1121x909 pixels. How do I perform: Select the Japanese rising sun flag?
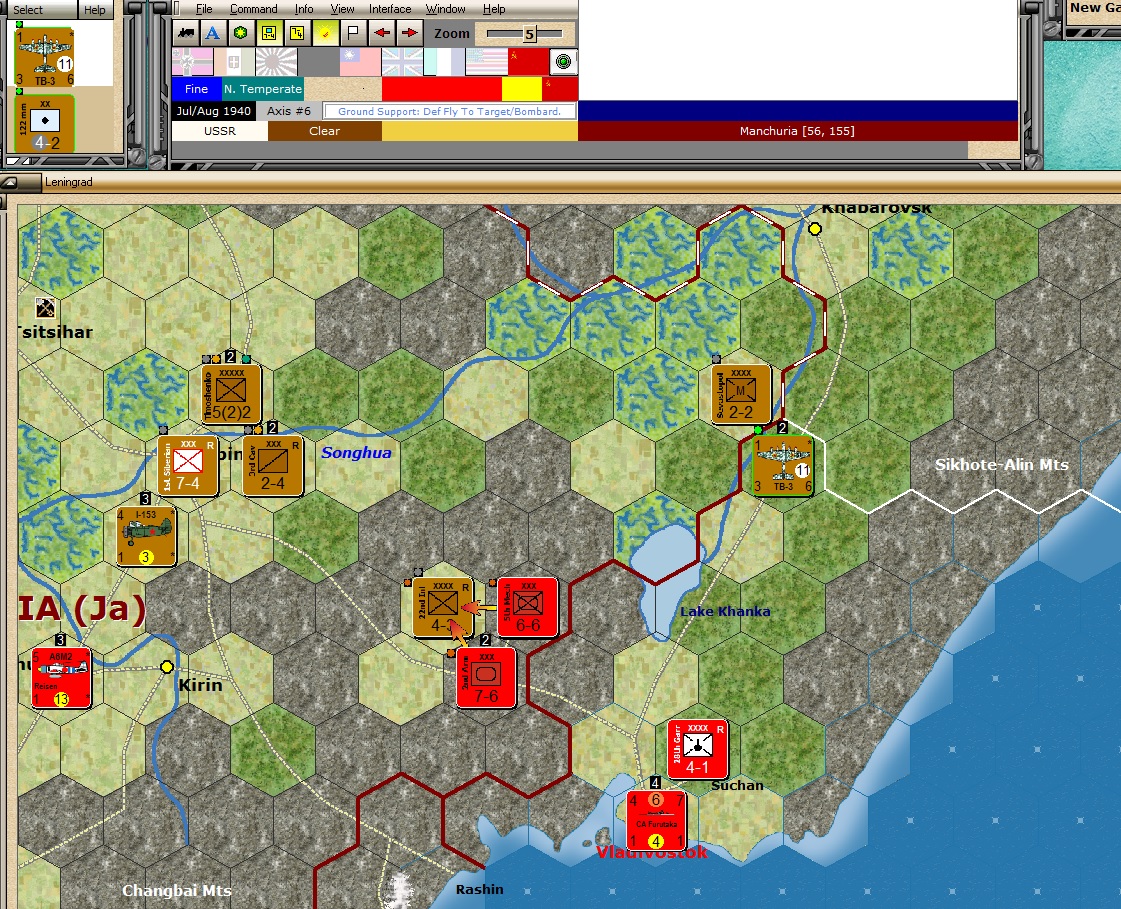click(277, 62)
